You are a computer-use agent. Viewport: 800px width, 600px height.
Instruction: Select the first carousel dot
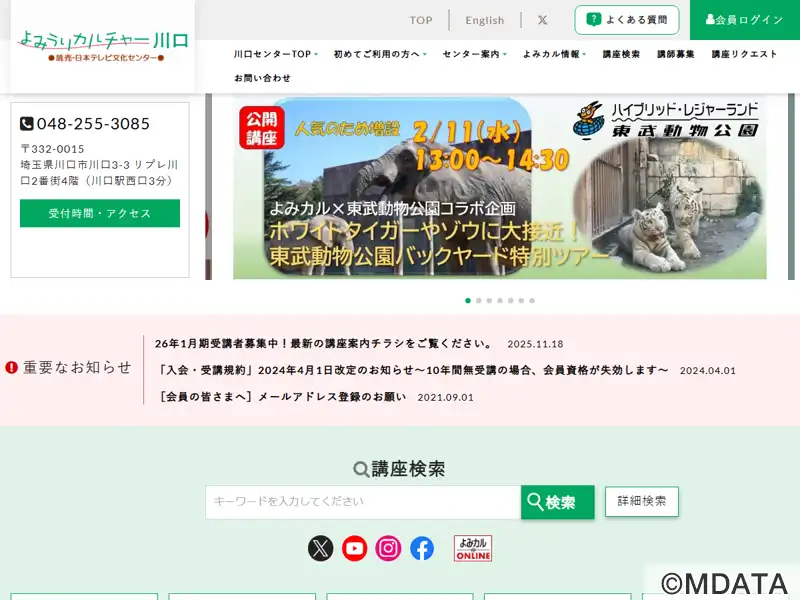[468, 301]
